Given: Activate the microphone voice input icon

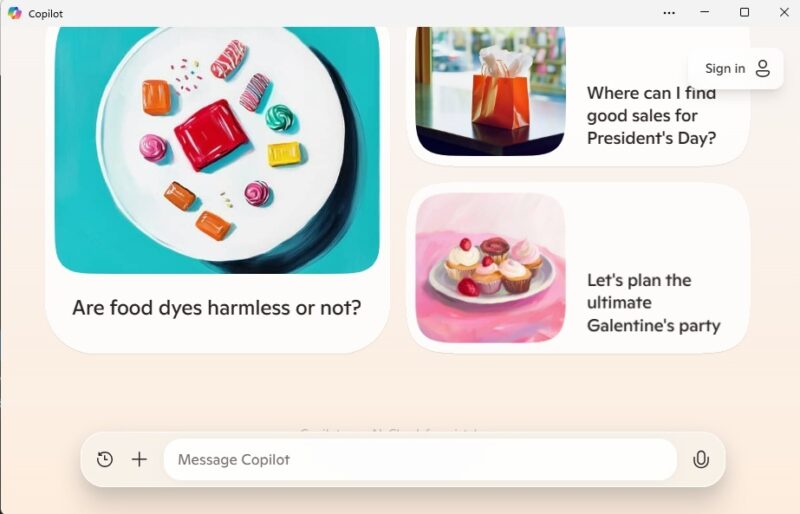Looking at the screenshot, I should click(701, 459).
